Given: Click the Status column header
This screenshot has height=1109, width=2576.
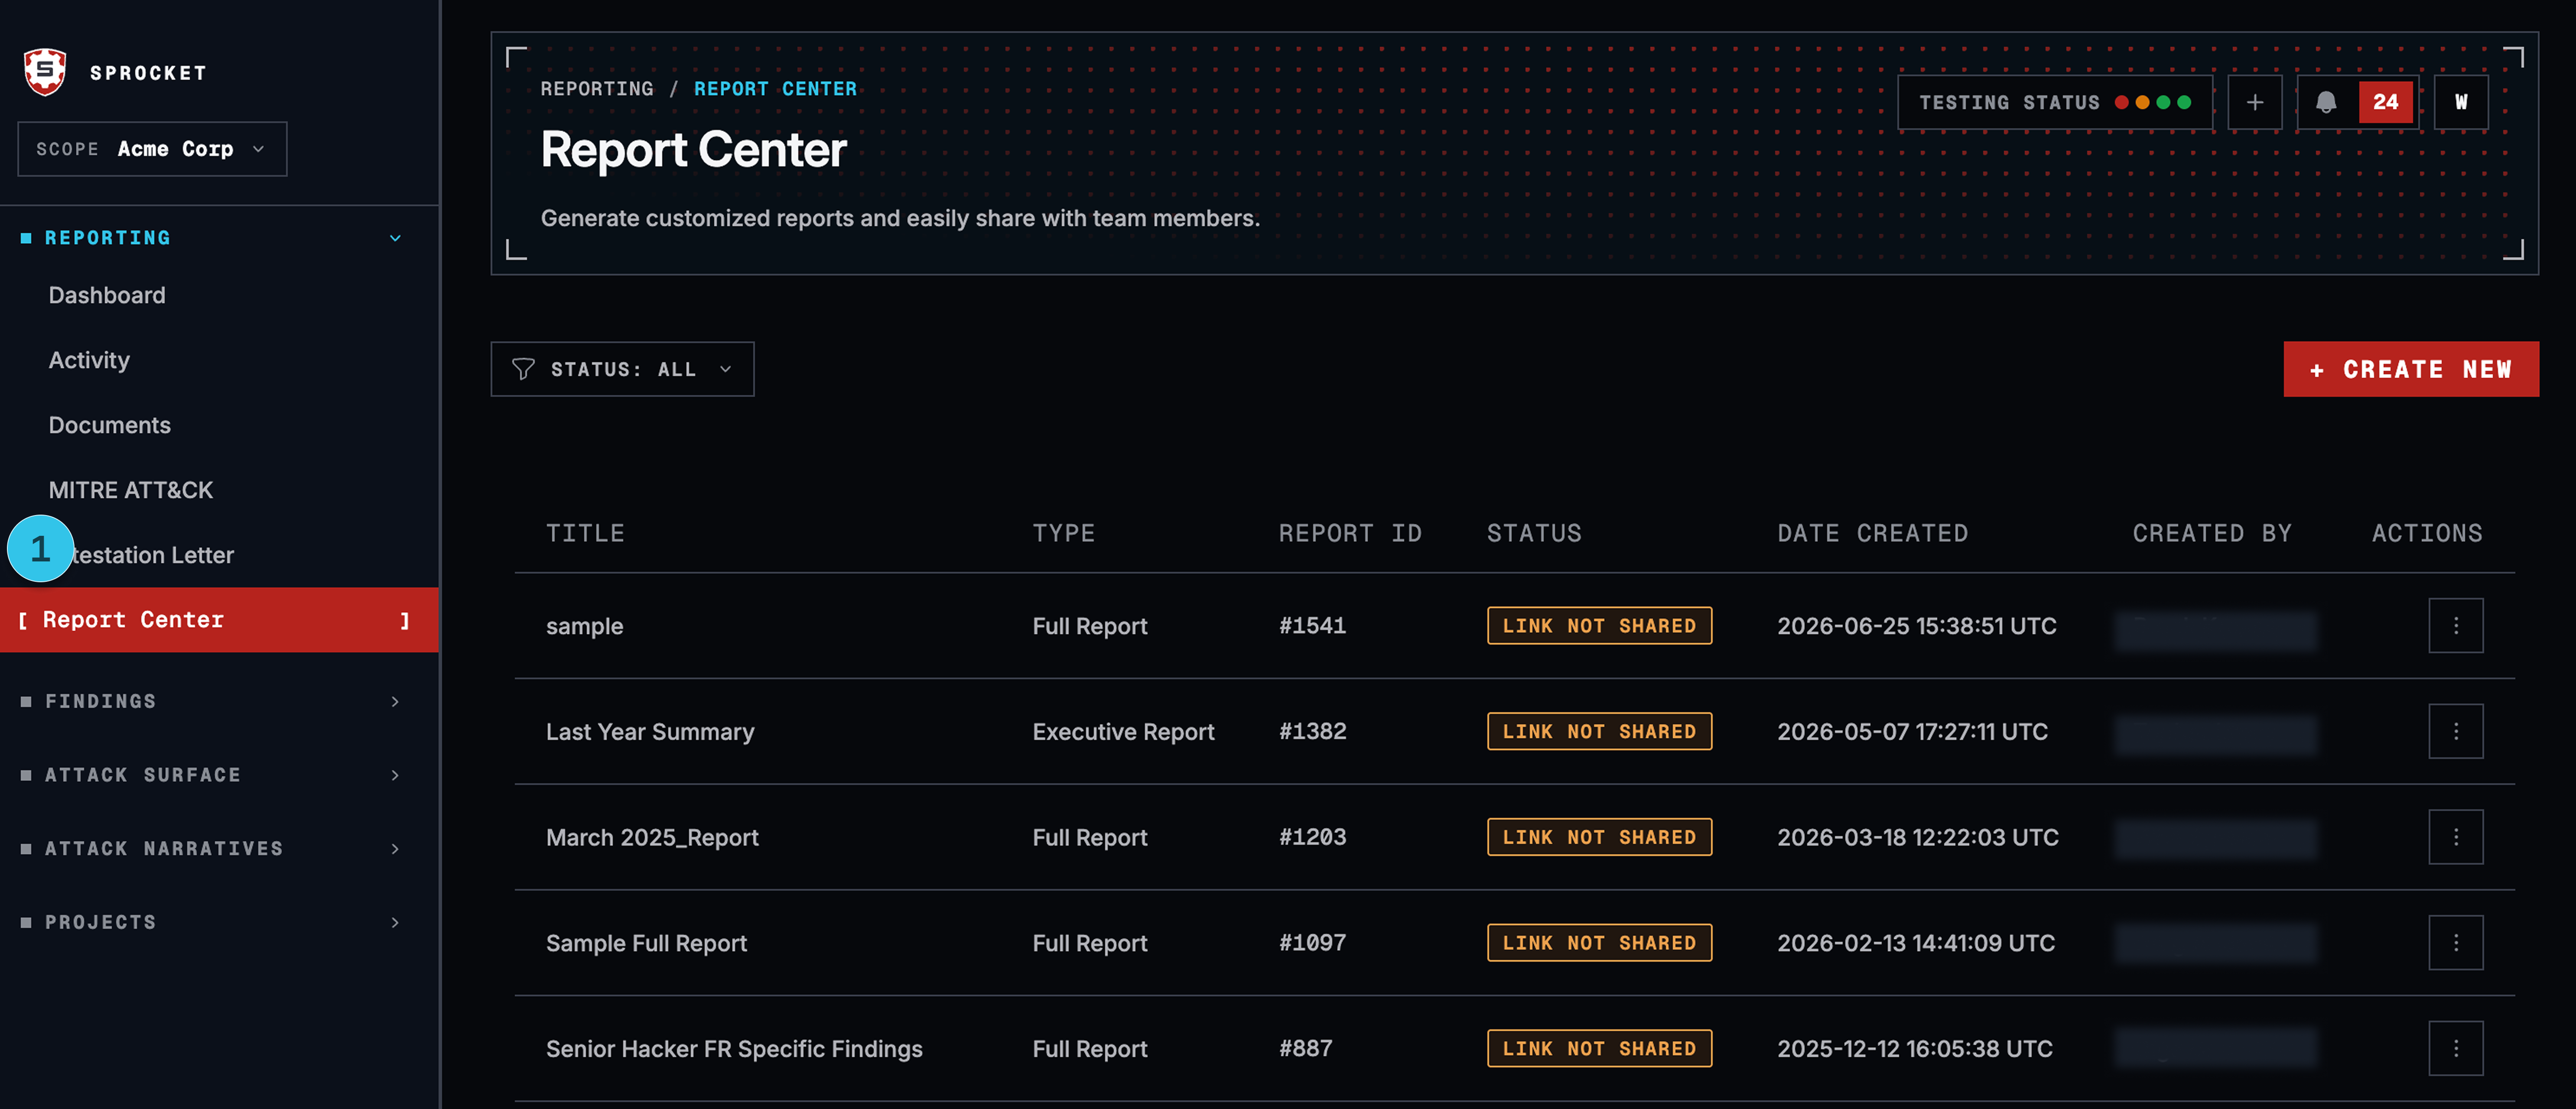Looking at the screenshot, I should (x=1534, y=533).
